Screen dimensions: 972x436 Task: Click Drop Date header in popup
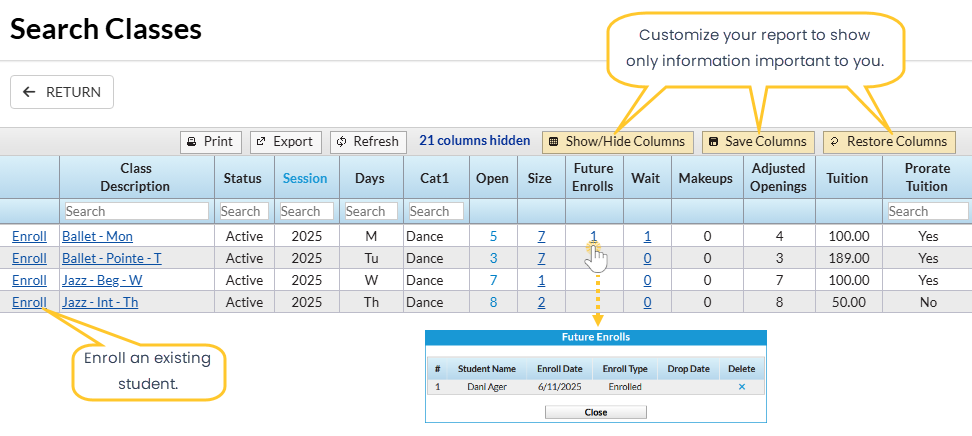coord(688,368)
